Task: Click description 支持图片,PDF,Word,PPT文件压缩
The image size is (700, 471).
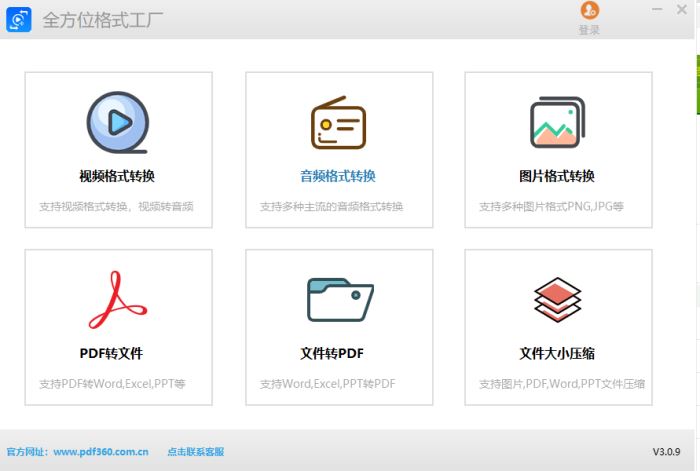Action: click(562, 383)
